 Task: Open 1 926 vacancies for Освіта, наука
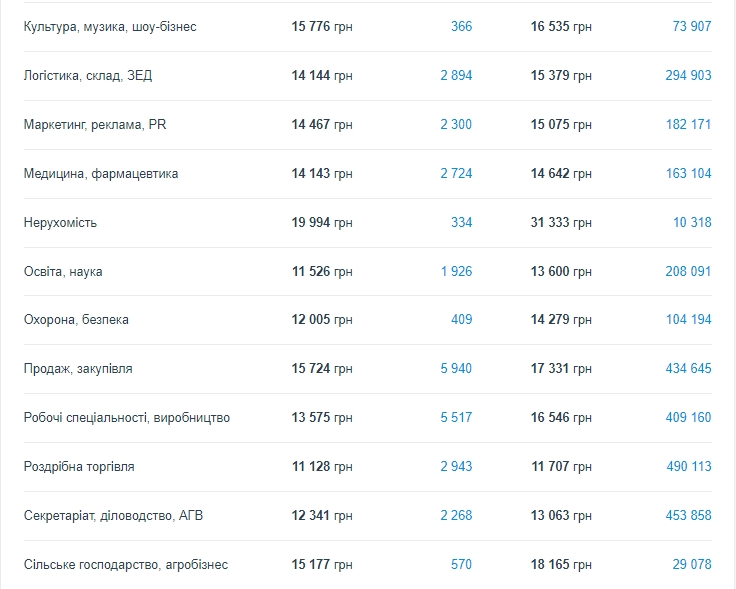click(x=456, y=271)
